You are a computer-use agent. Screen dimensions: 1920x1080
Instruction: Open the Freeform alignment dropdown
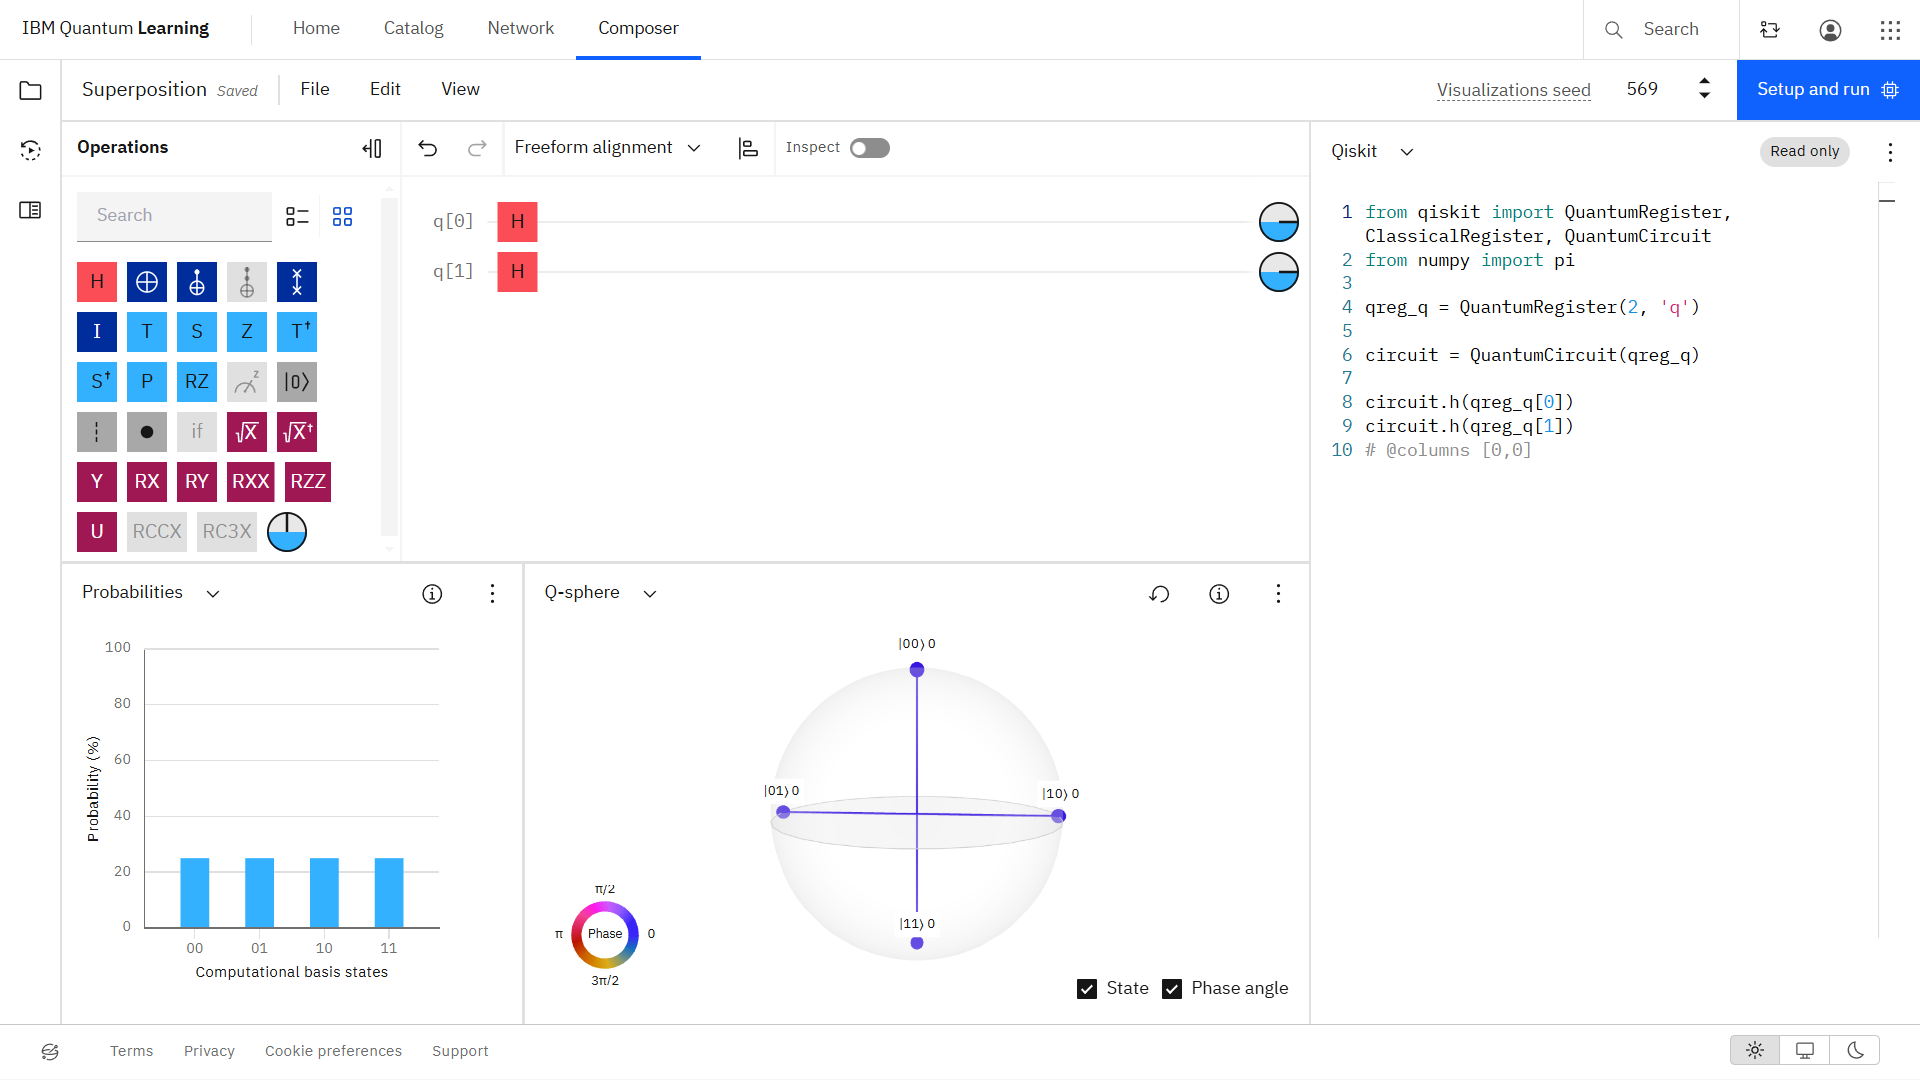point(607,148)
